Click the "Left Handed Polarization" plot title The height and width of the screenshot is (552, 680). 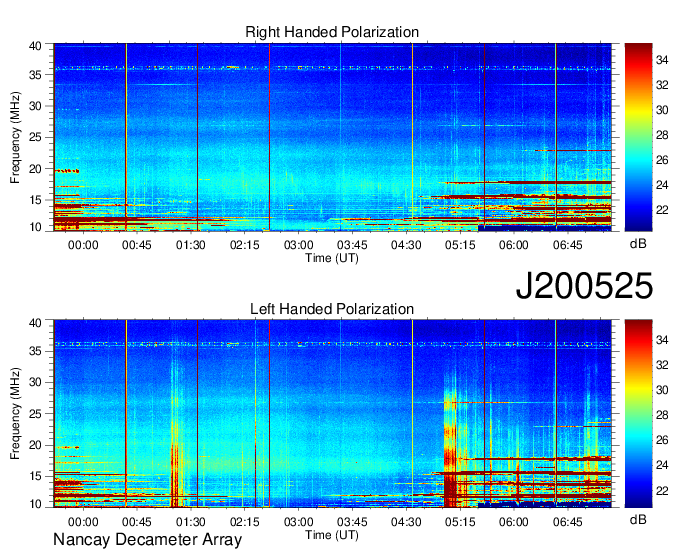point(332,309)
